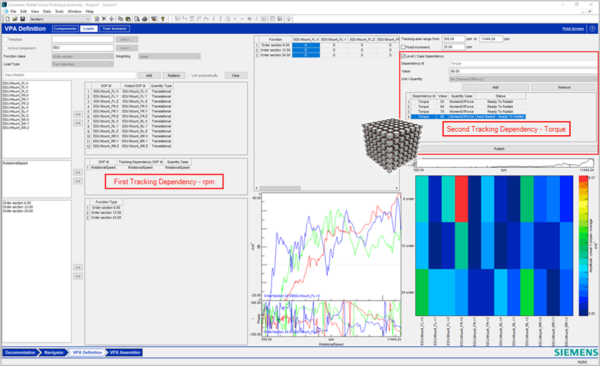This screenshot has height=366, width=600.
Task: Expand the Weighting Linear dropdown
Action: (x=169, y=57)
